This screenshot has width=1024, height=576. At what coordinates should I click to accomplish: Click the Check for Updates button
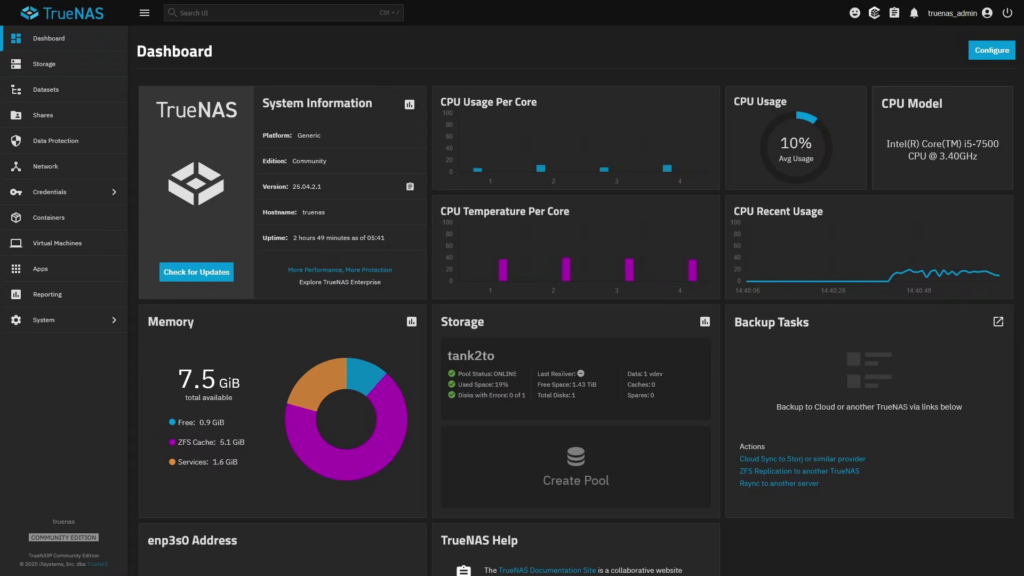click(x=196, y=272)
